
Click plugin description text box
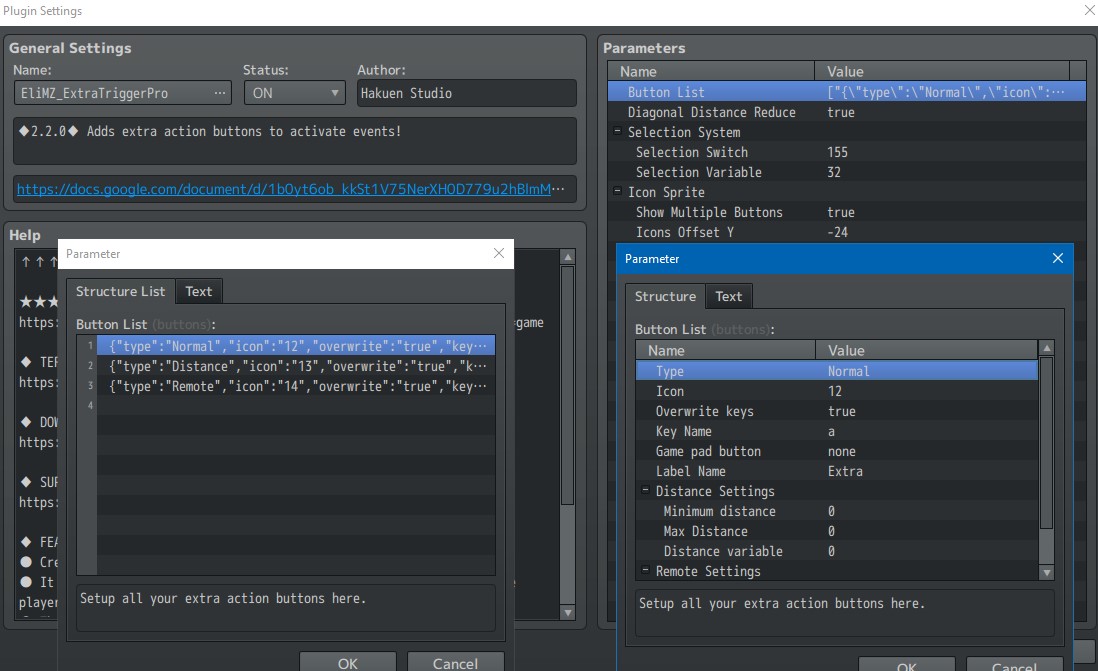(x=294, y=141)
